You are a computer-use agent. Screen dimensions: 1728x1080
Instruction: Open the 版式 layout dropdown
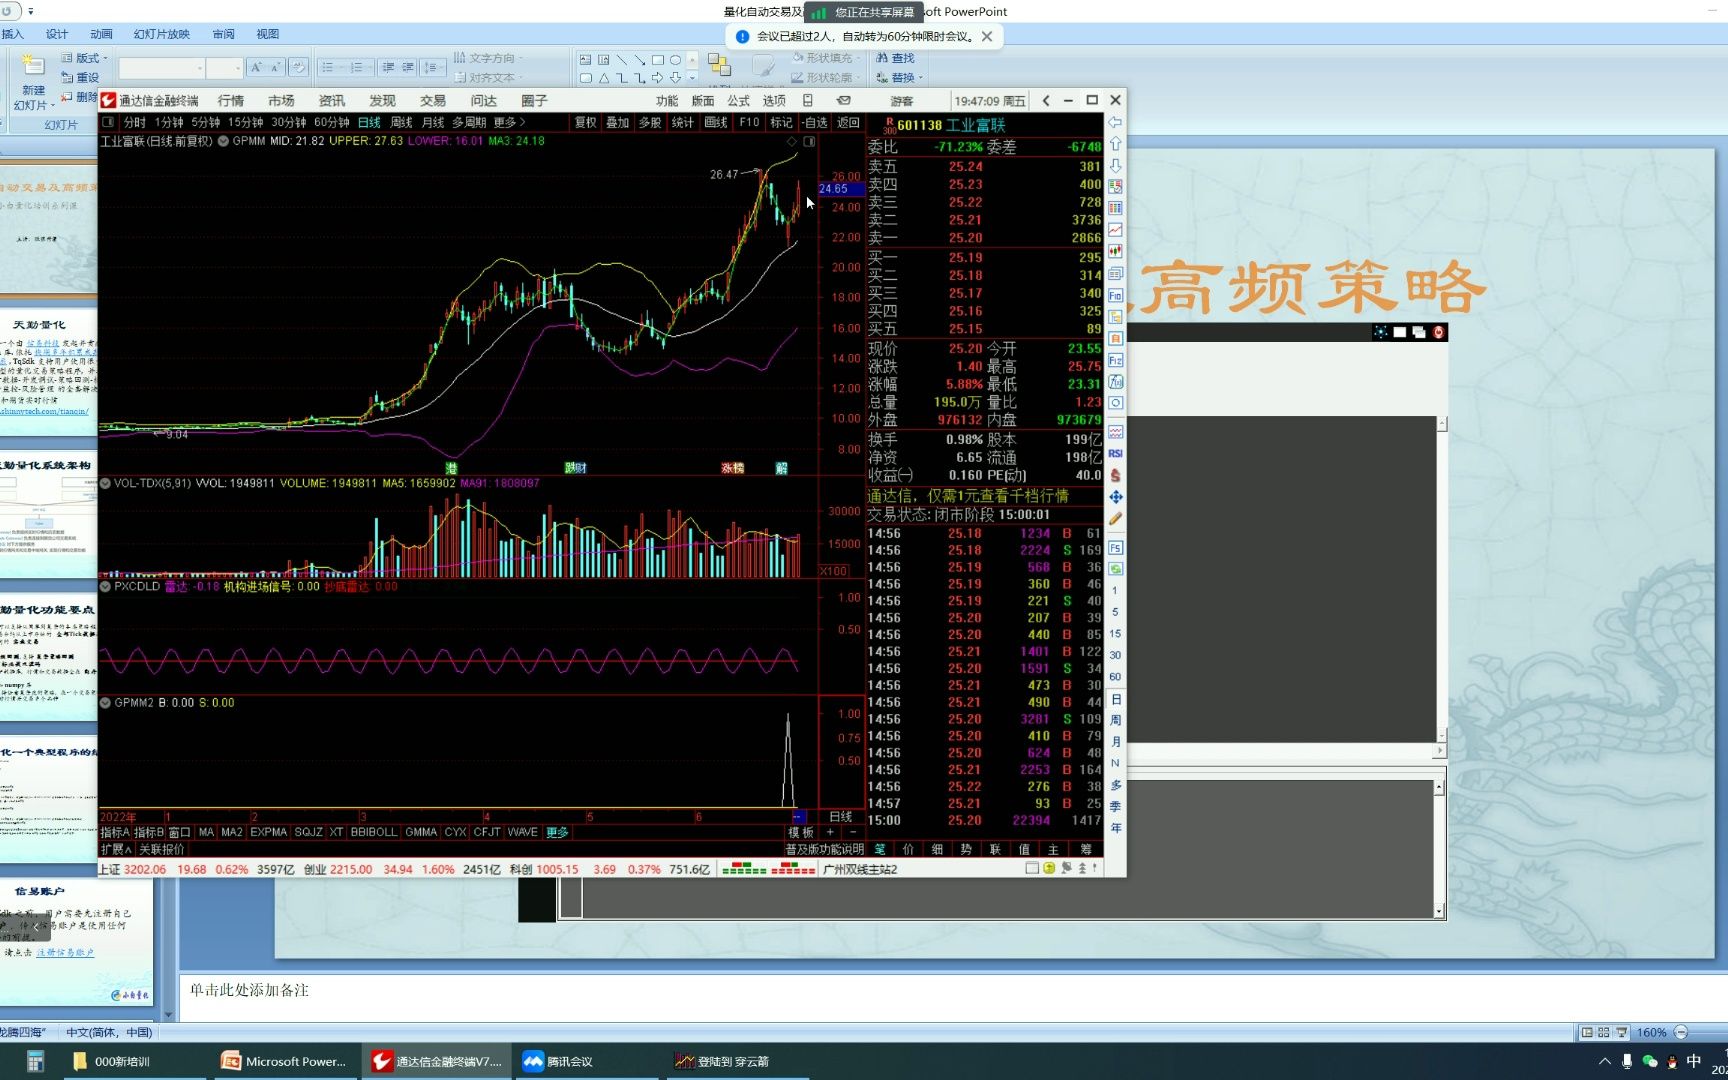point(85,58)
